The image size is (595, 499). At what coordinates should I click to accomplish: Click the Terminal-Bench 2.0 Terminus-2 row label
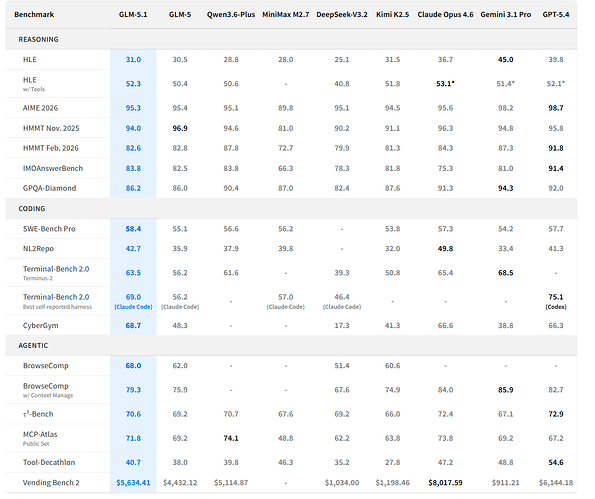[x=56, y=273]
